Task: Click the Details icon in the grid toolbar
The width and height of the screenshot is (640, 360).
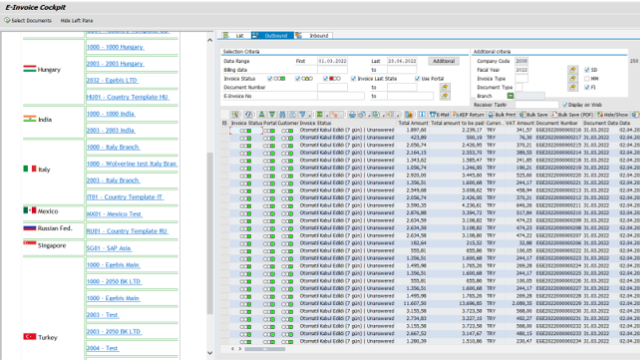Action: tap(235, 115)
